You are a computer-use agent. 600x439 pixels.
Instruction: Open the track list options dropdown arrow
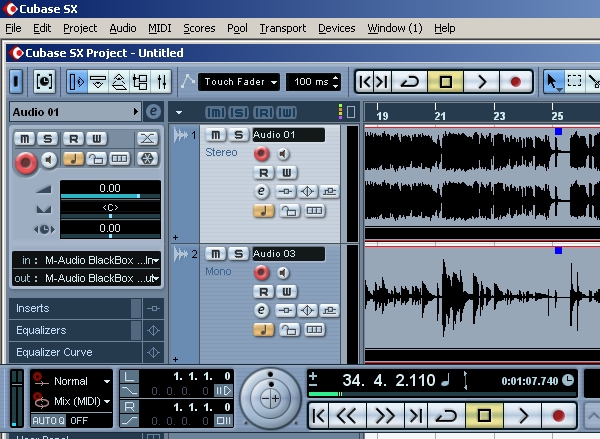[179, 113]
